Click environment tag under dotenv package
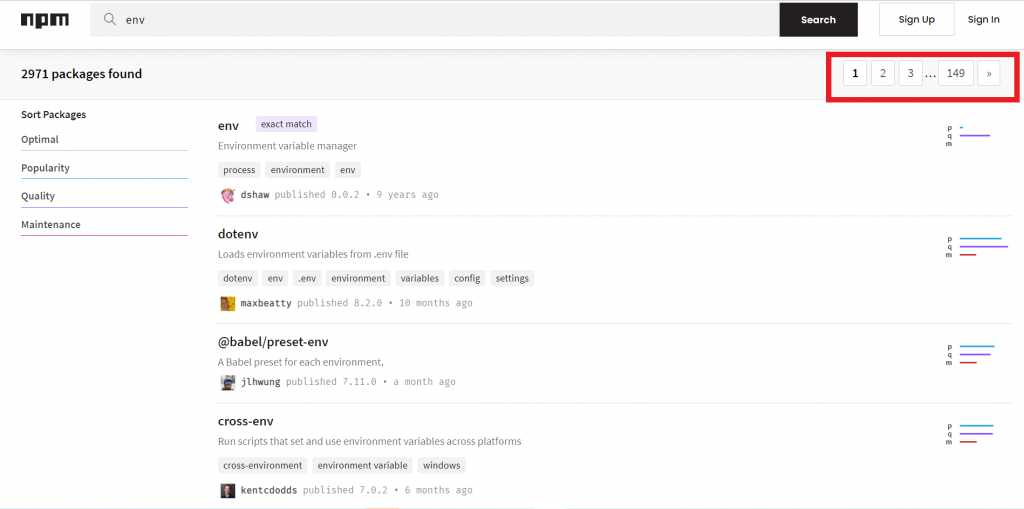 click(x=359, y=278)
